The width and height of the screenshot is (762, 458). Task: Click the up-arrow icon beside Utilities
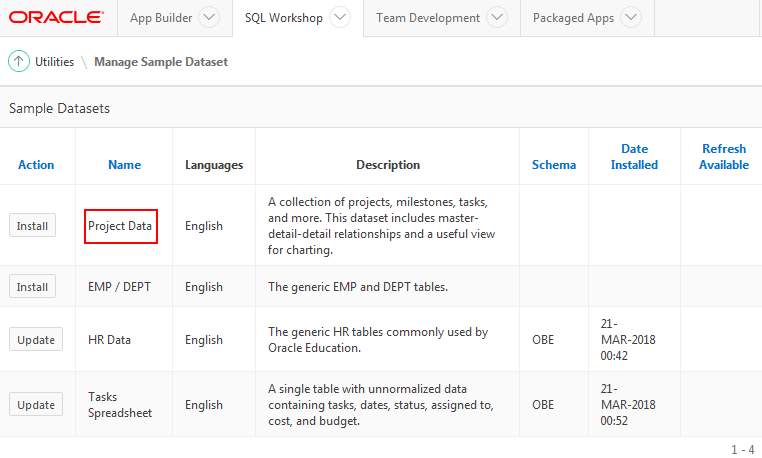tap(19, 61)
